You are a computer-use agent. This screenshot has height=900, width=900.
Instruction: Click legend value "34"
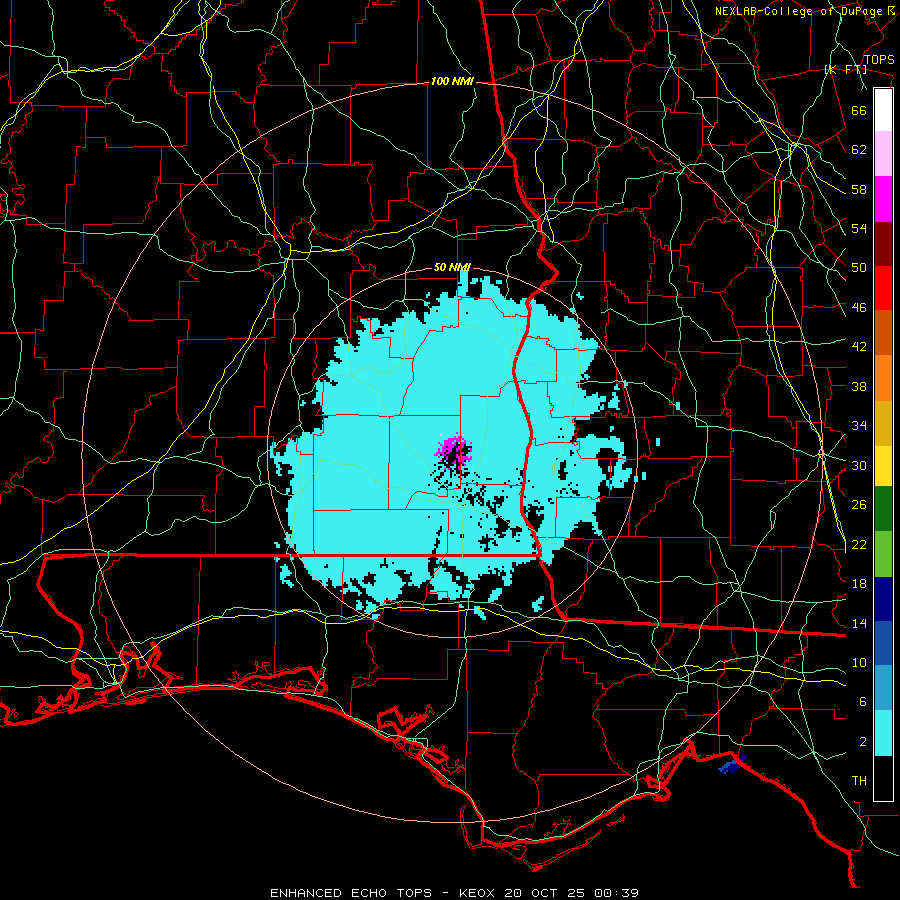point(859,425)
